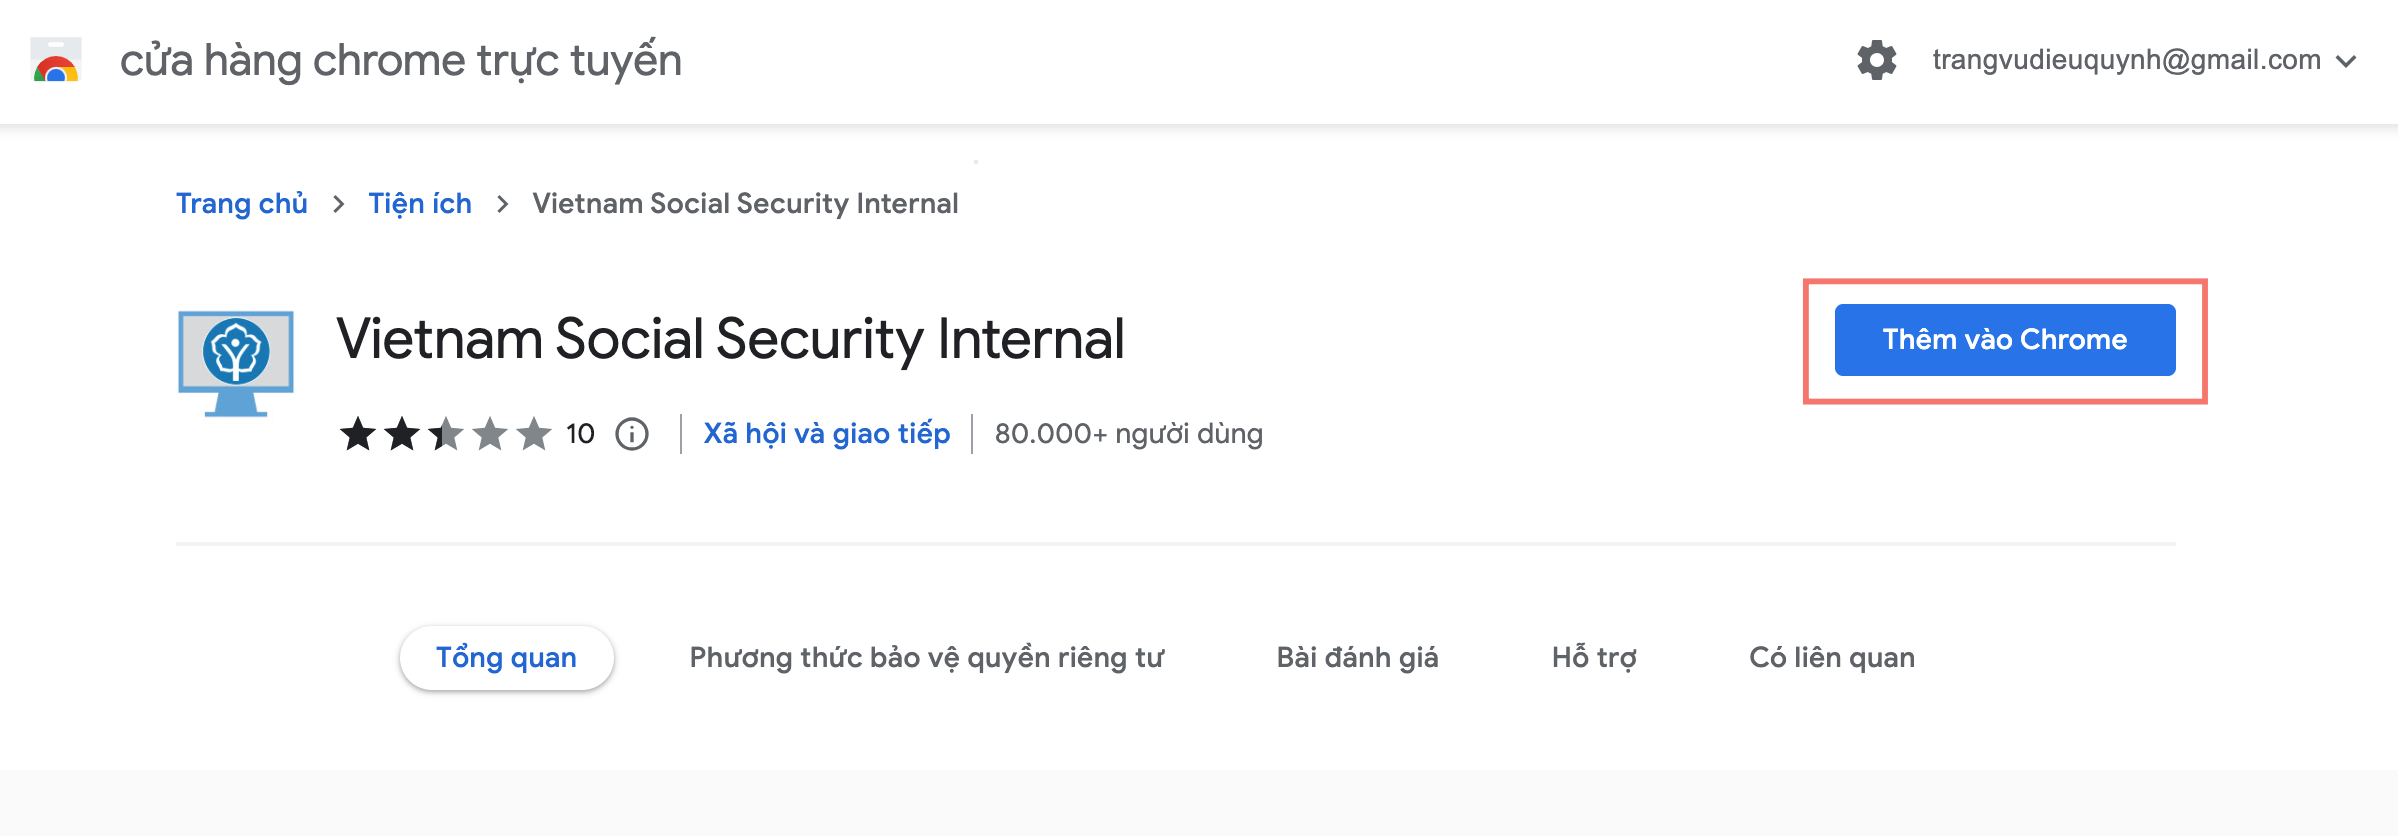Viewport: 2398px width, 836px height.
Task: Expand the breadcrumb item Tiện ích
Action: coord(420,203)
